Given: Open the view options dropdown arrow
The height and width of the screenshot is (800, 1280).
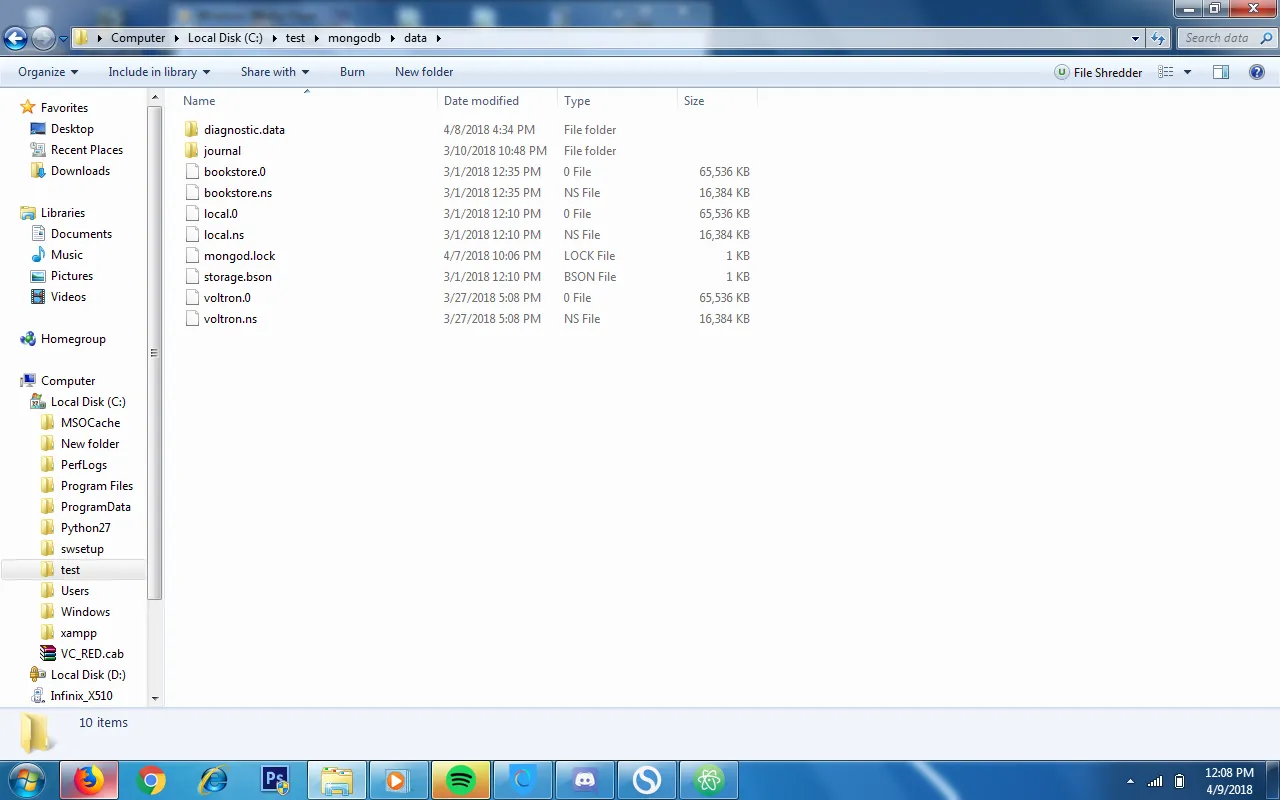Looking at the screenshot, I should pos(1187,72).
